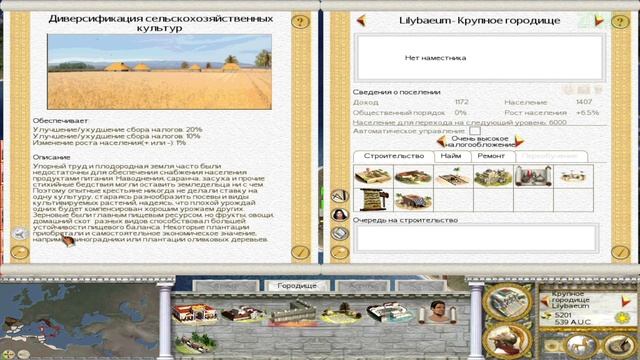Raise the tax rate with right arrow

click(x=519, y=141)
